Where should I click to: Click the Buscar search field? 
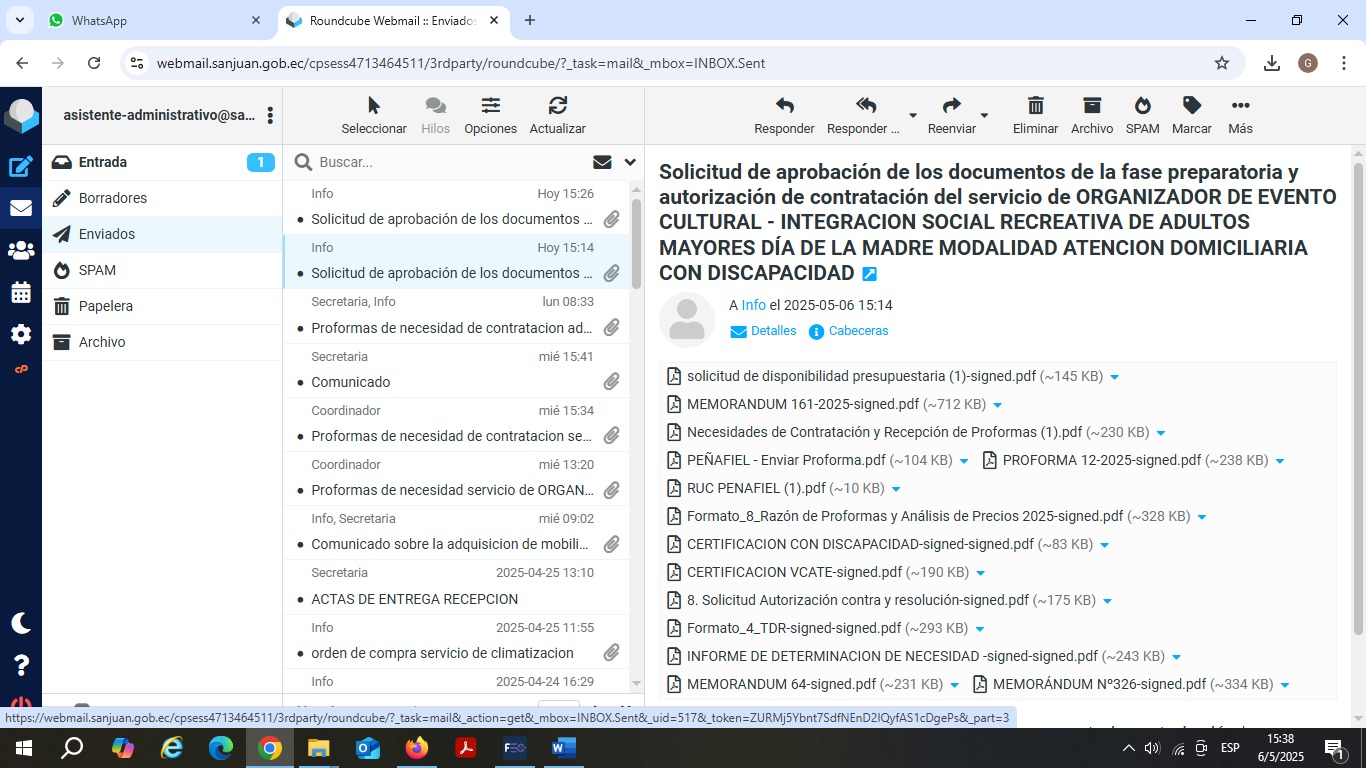[x=450, y=162]
